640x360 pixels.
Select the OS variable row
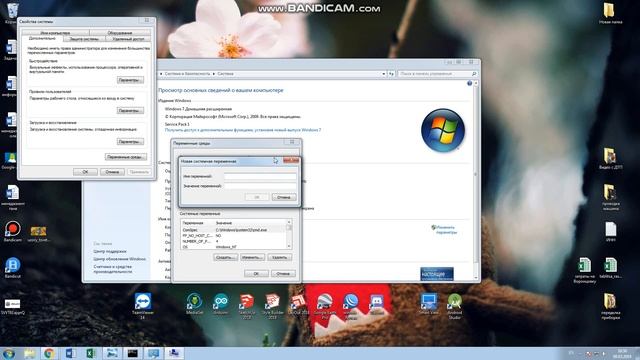pos(234,247)
